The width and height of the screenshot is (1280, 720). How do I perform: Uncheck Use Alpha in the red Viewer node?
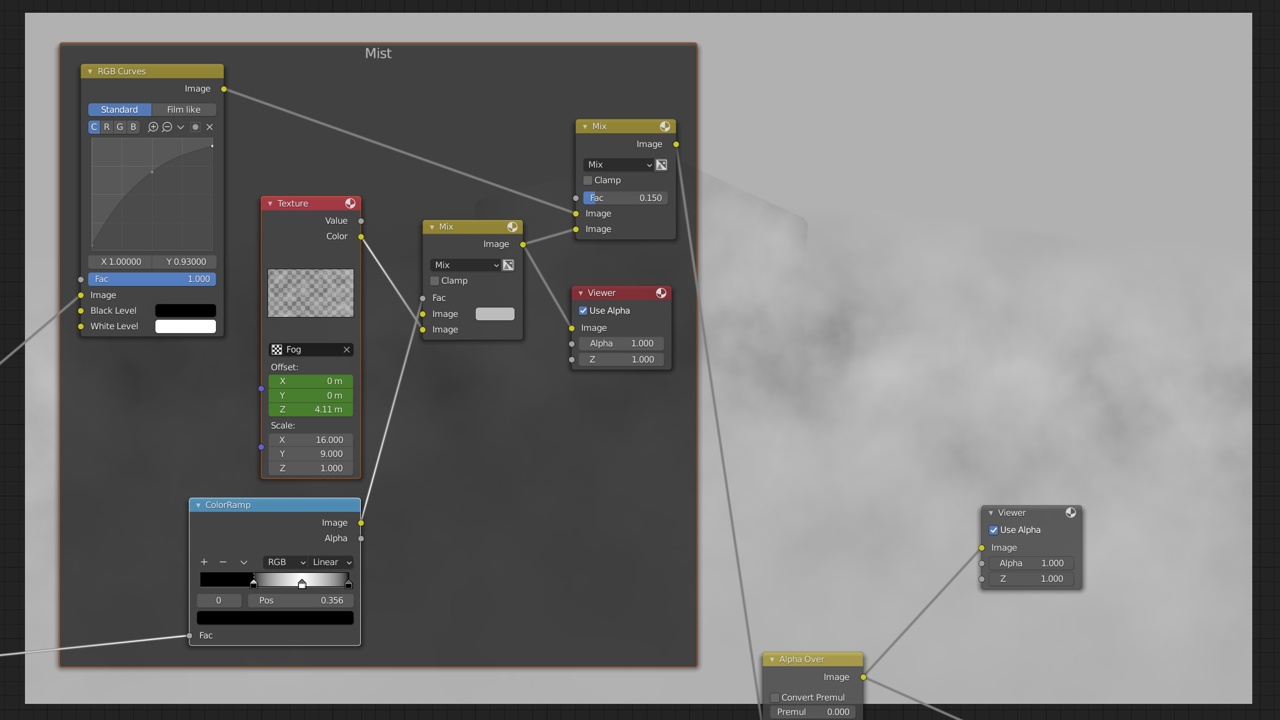pos(583,311)
